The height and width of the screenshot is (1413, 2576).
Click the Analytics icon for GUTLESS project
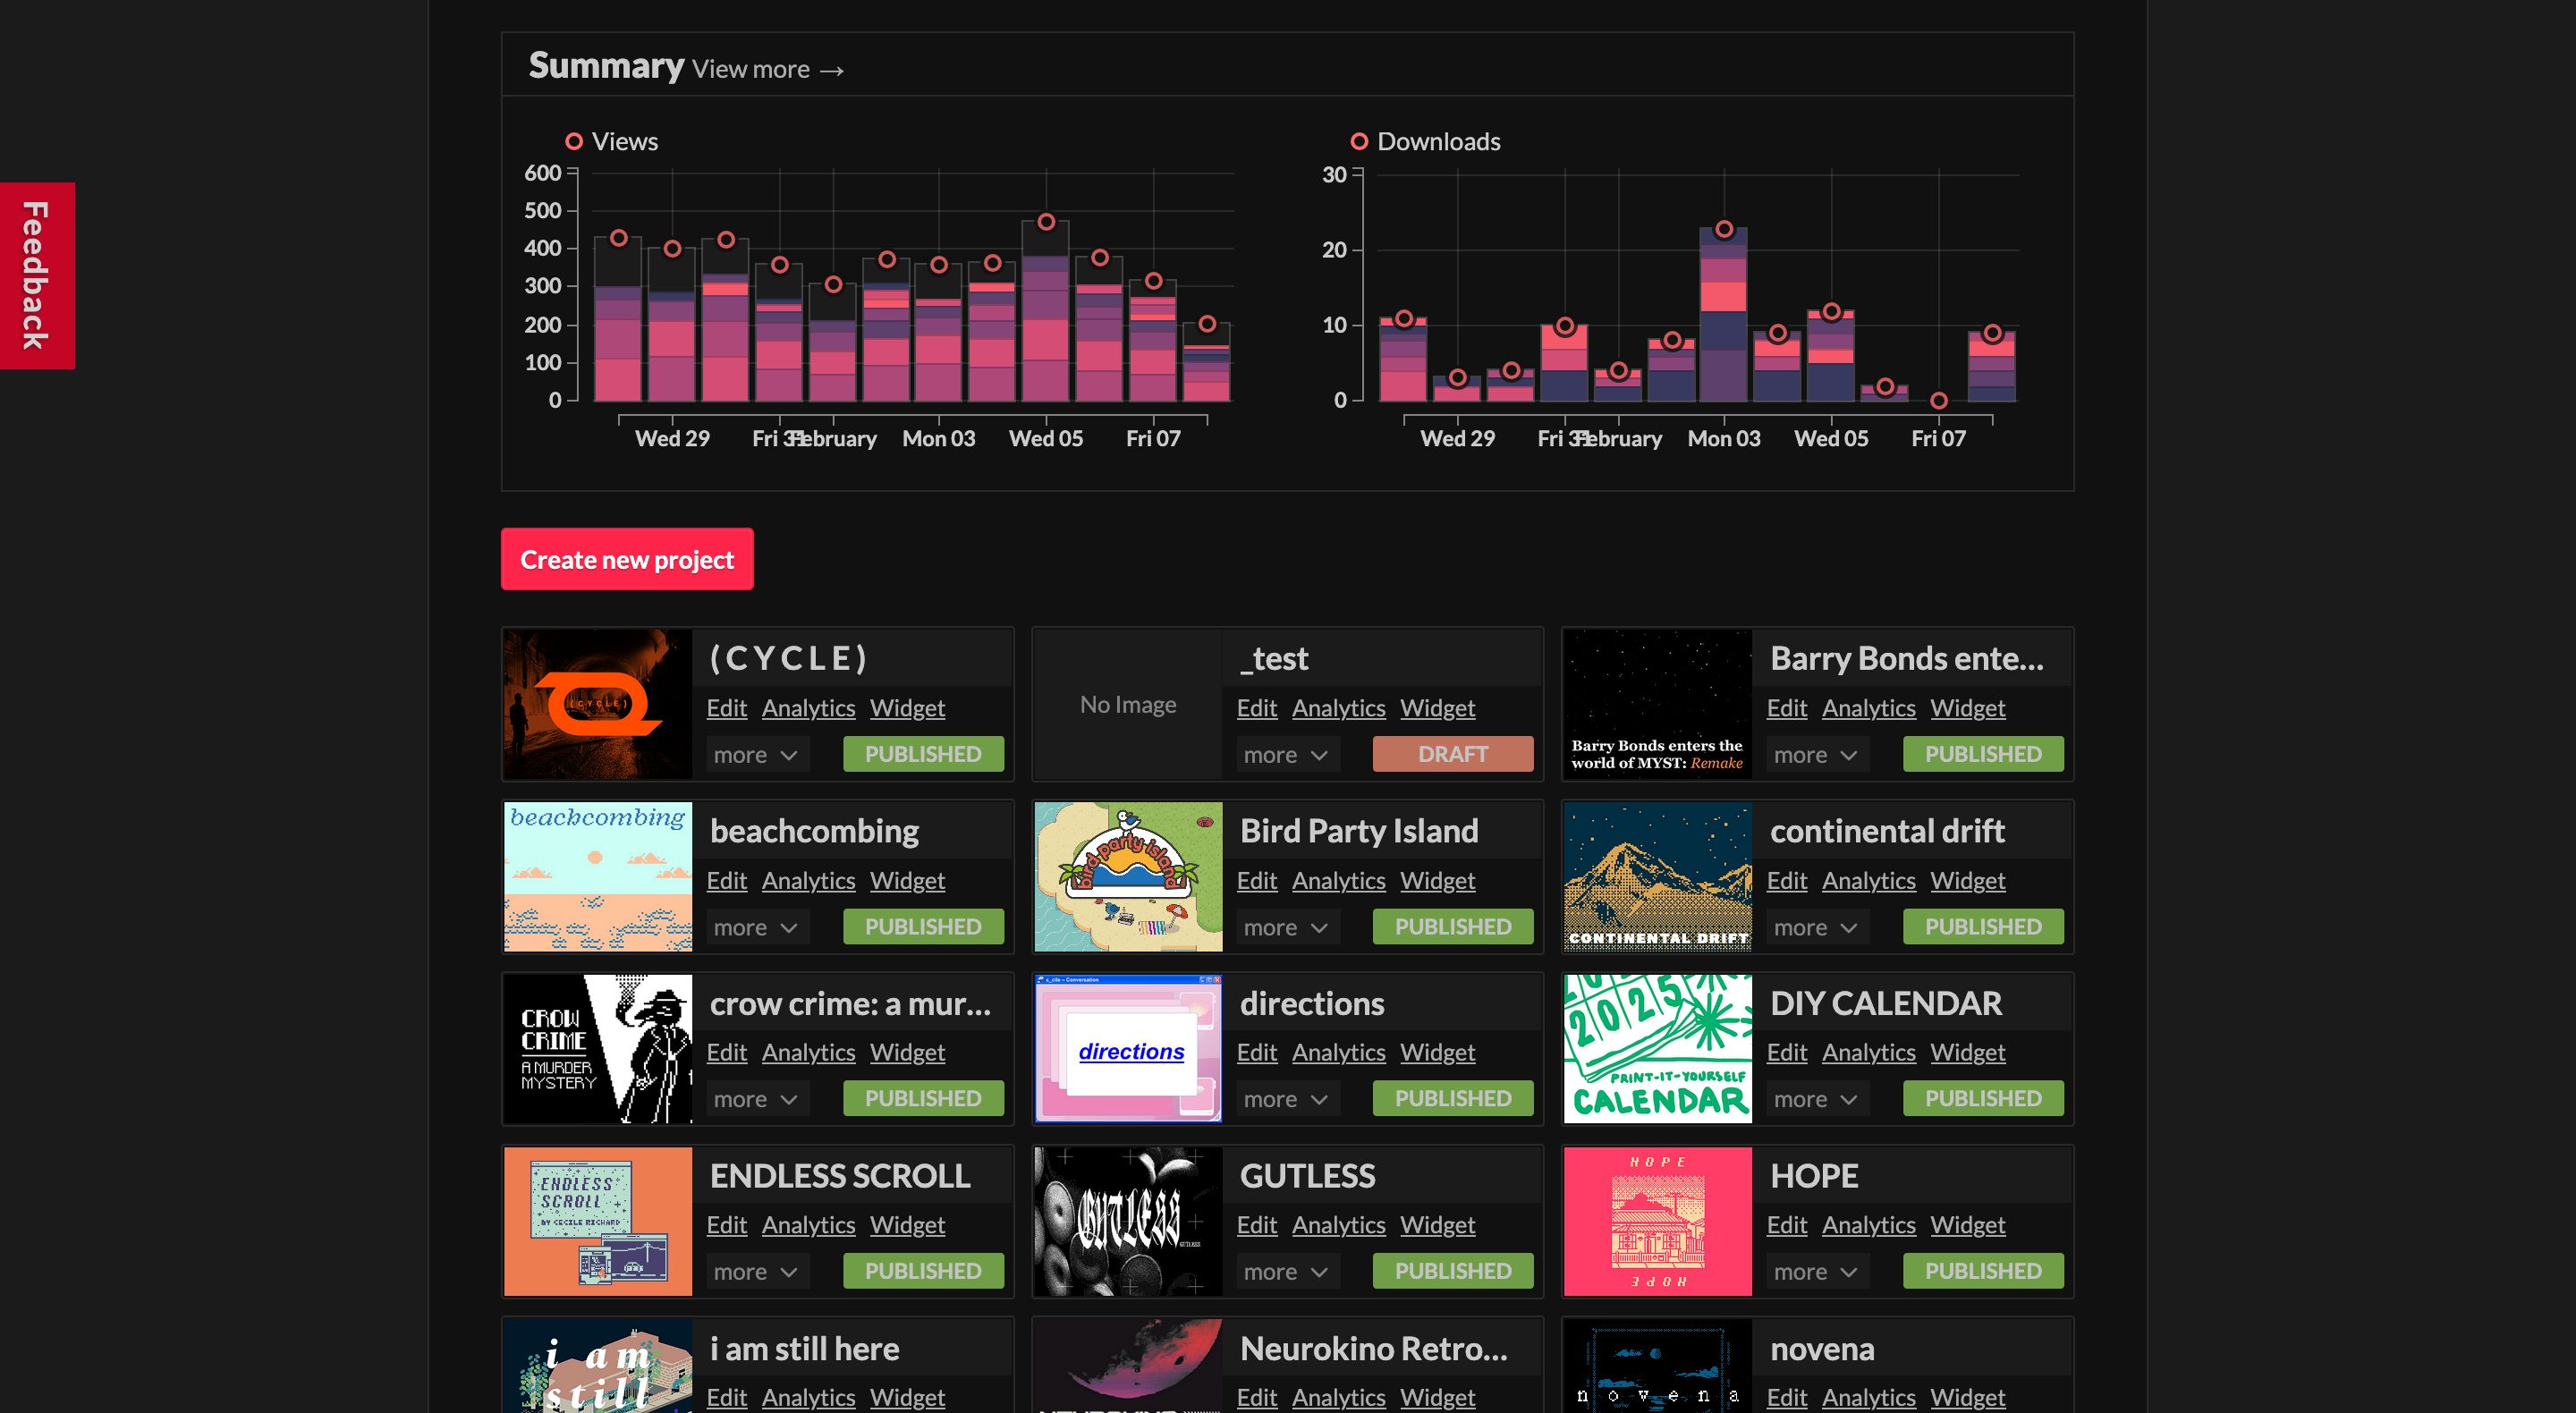coord(1339,1223)
